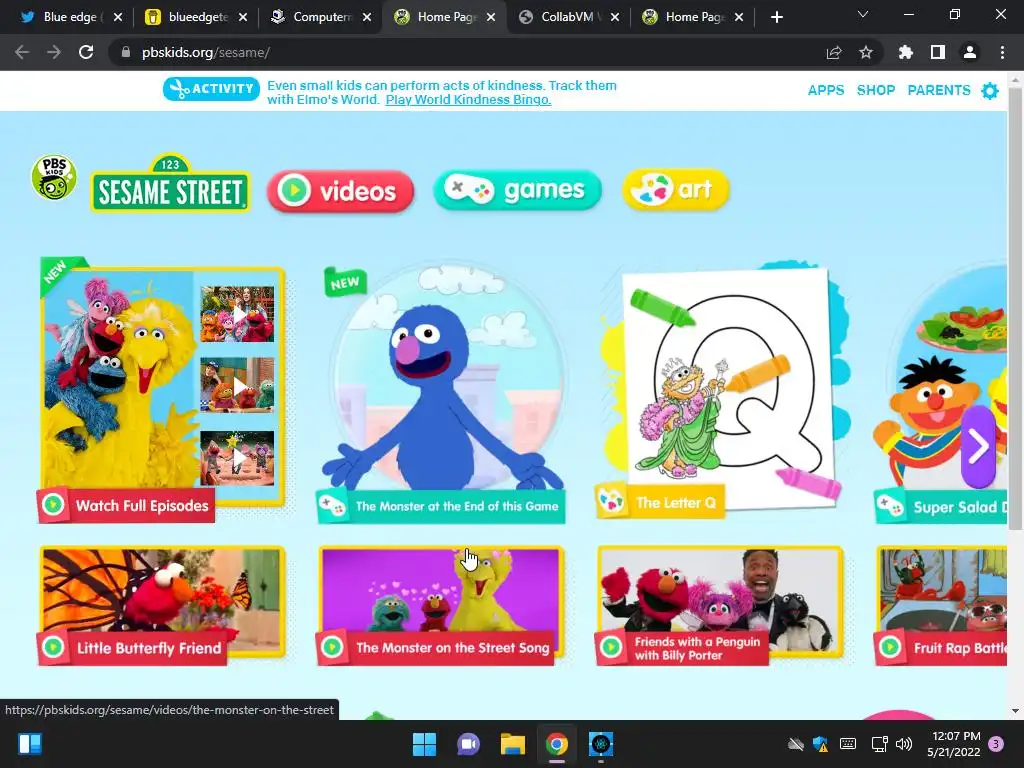Viewport: 1024px width, 768px height.
Task: Open the PARENTS link
Action: 938,90
